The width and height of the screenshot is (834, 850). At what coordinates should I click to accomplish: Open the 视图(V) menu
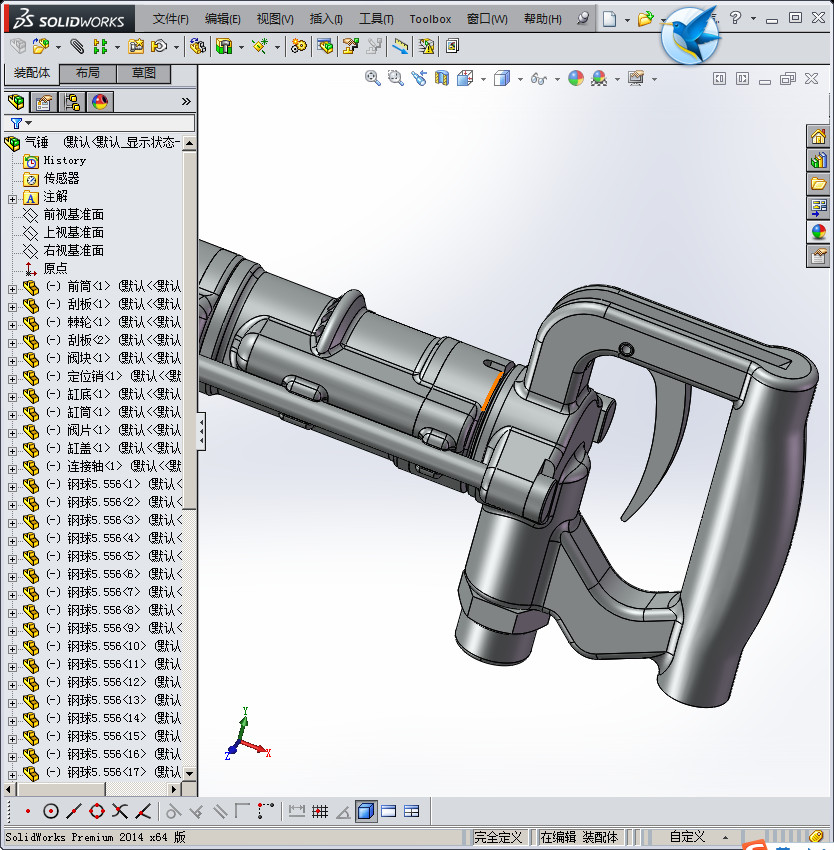[x=275, y=19]
